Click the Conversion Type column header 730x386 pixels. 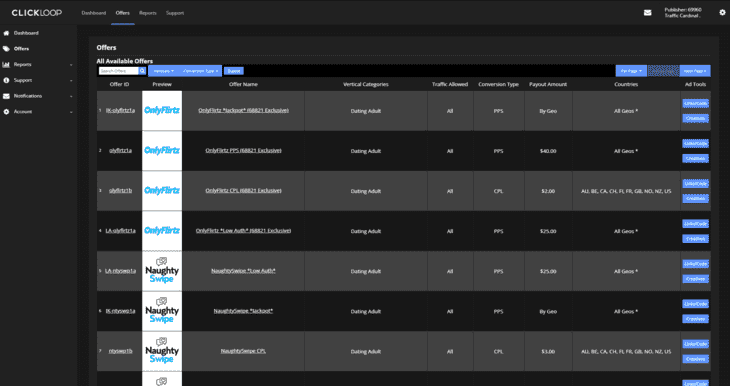coord(498,84)
